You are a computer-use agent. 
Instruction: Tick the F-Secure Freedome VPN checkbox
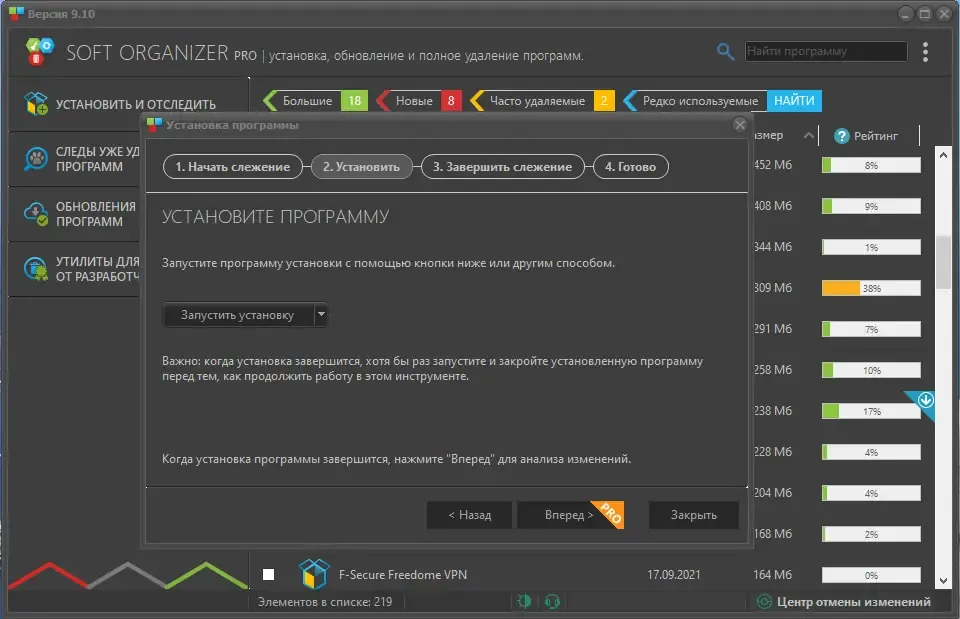click(x=268, y=574)
